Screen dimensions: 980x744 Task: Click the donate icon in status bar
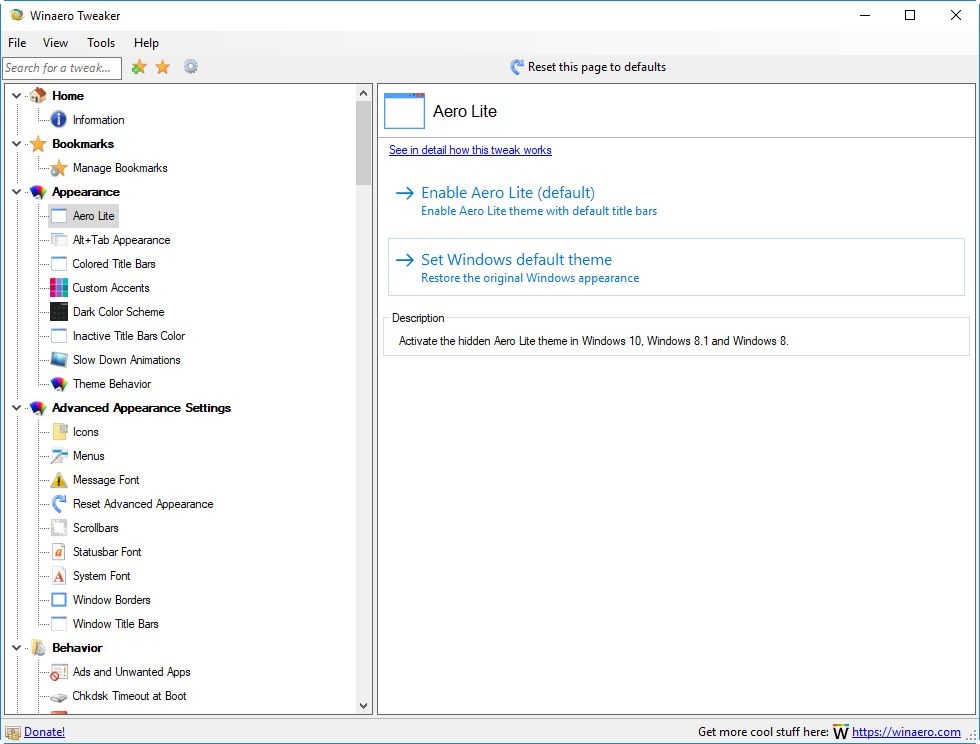point(12,732)
